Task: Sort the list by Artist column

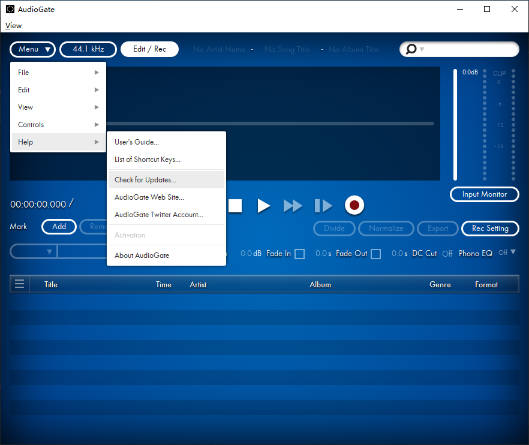Action: (x=198, y=284)
